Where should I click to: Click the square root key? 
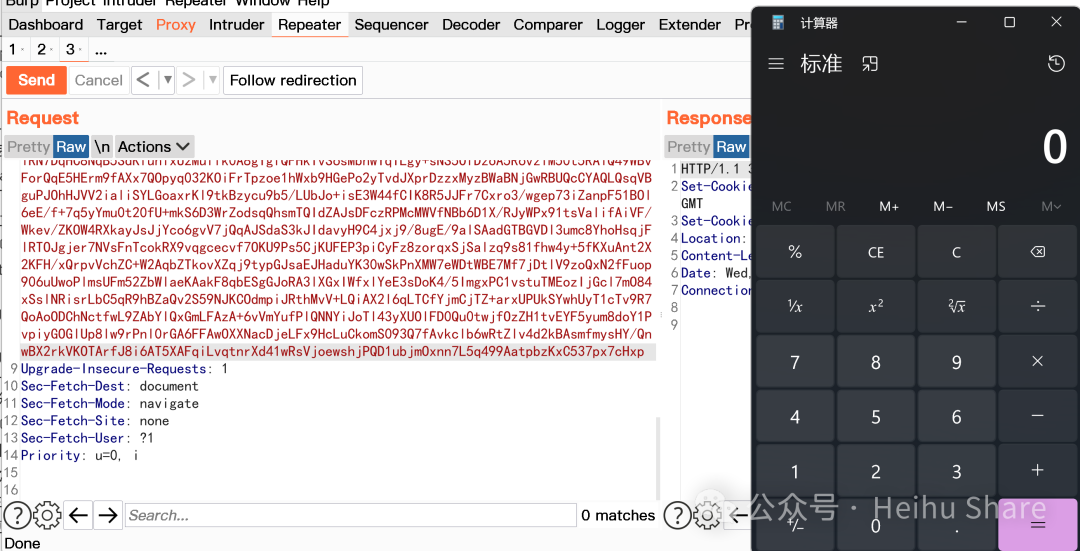click(x=957, y=306)
